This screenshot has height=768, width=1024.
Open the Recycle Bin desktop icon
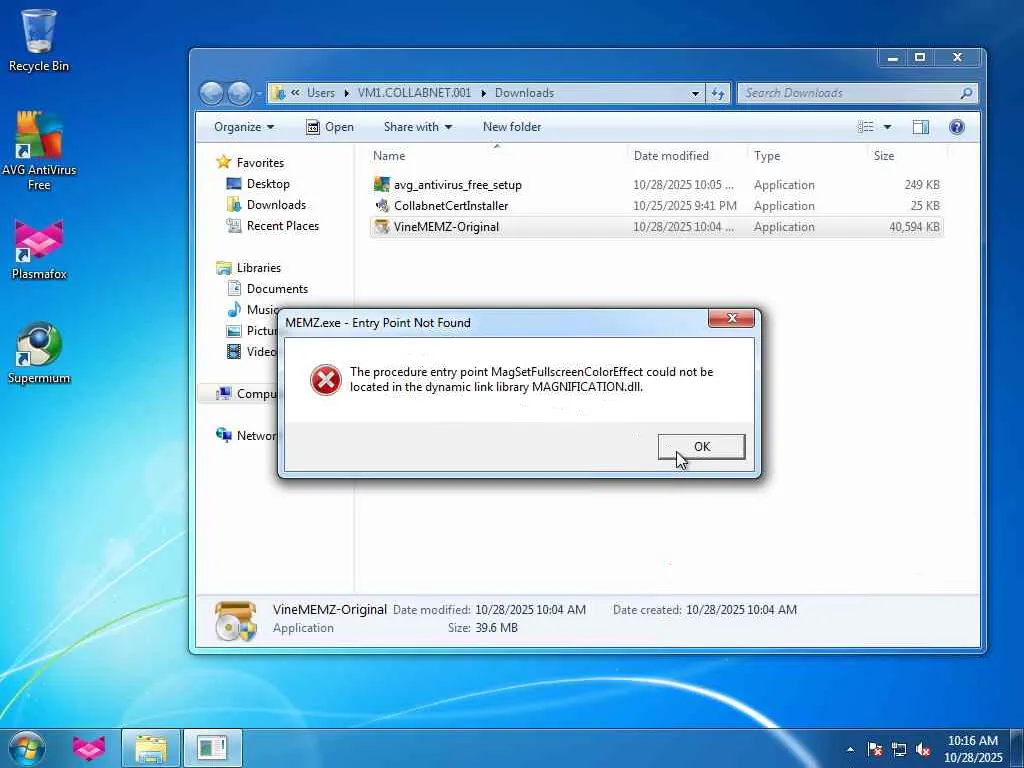click(39, 40)
